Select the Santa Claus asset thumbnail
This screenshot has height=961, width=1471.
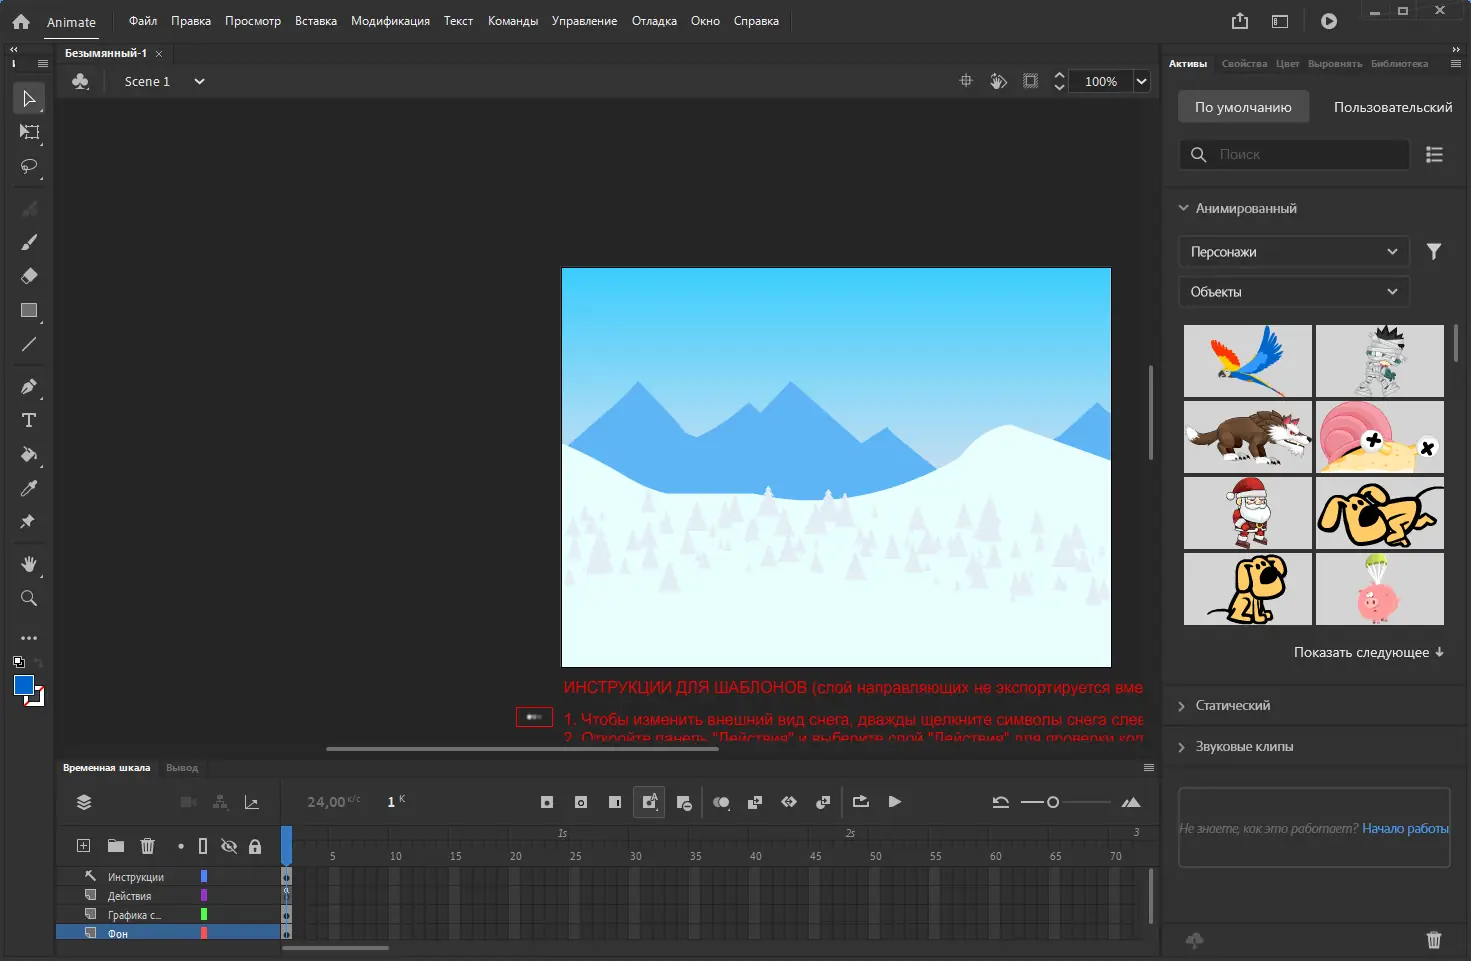pyautogui.click(x=1247, y=513)
